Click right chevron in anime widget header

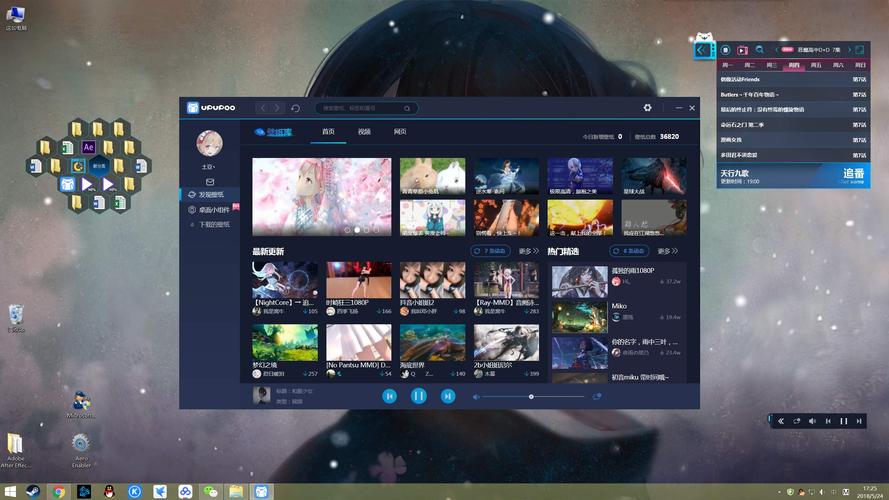[x=849, y=50]
